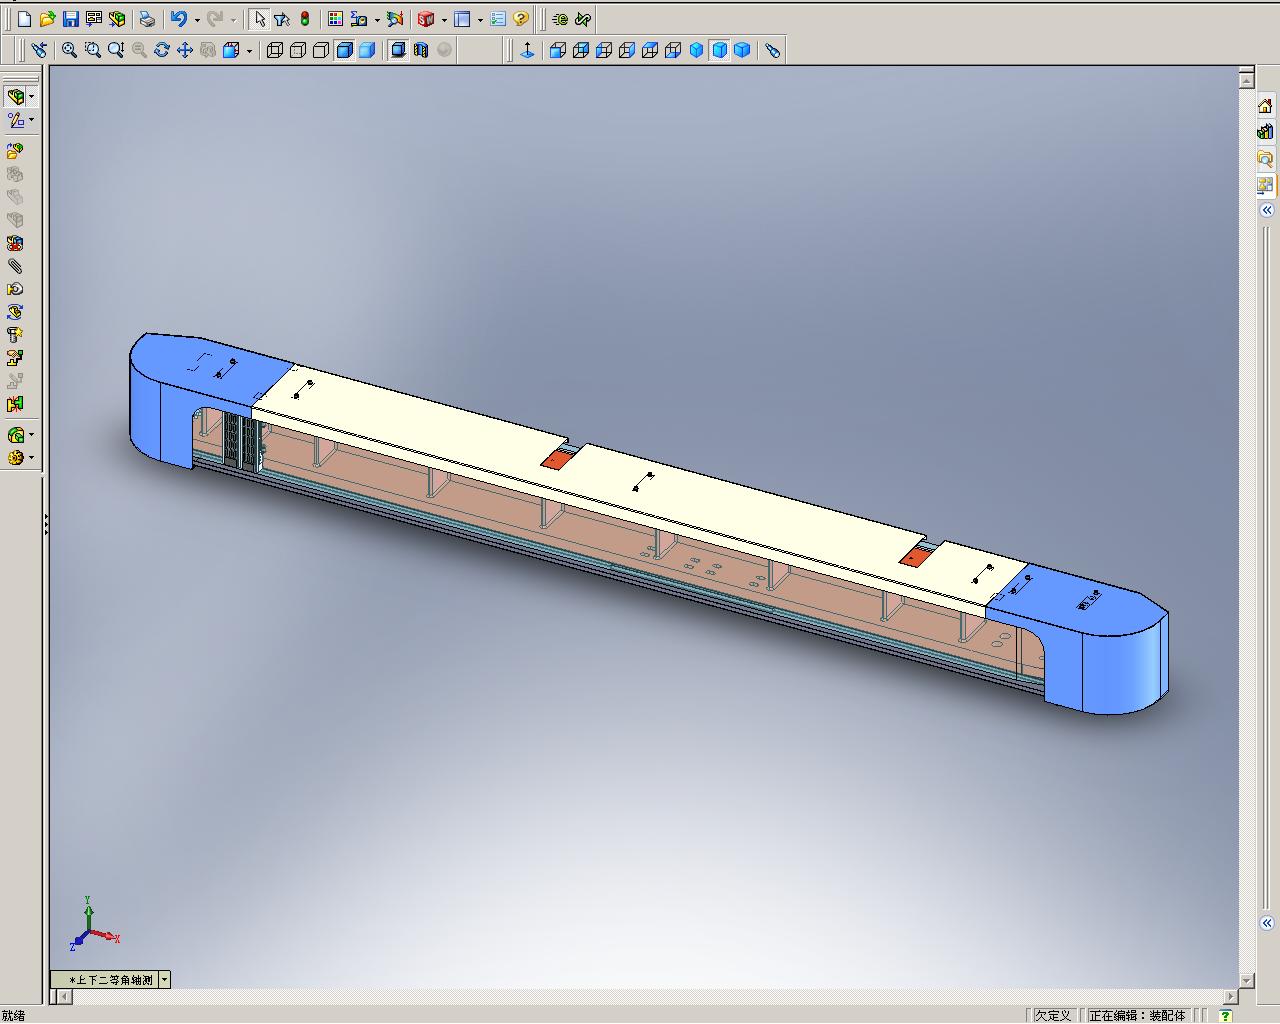
Task: Expand the window layout dropdown
Action: pos(480,19)
